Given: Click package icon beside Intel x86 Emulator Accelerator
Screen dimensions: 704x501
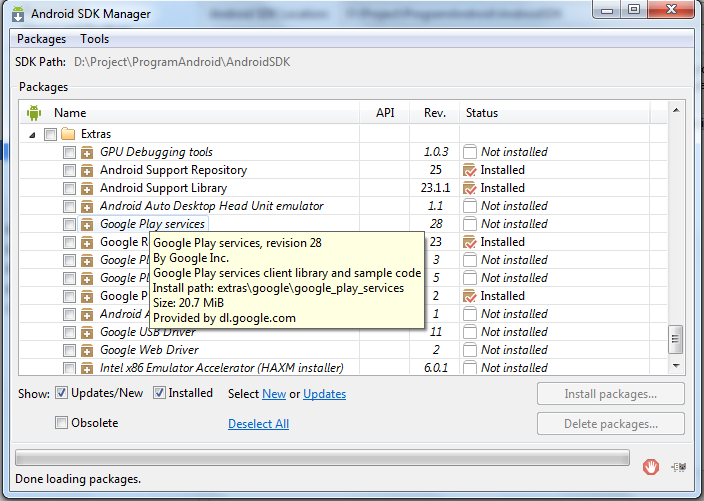Looking at the screenshot, I should coord(87,369).
